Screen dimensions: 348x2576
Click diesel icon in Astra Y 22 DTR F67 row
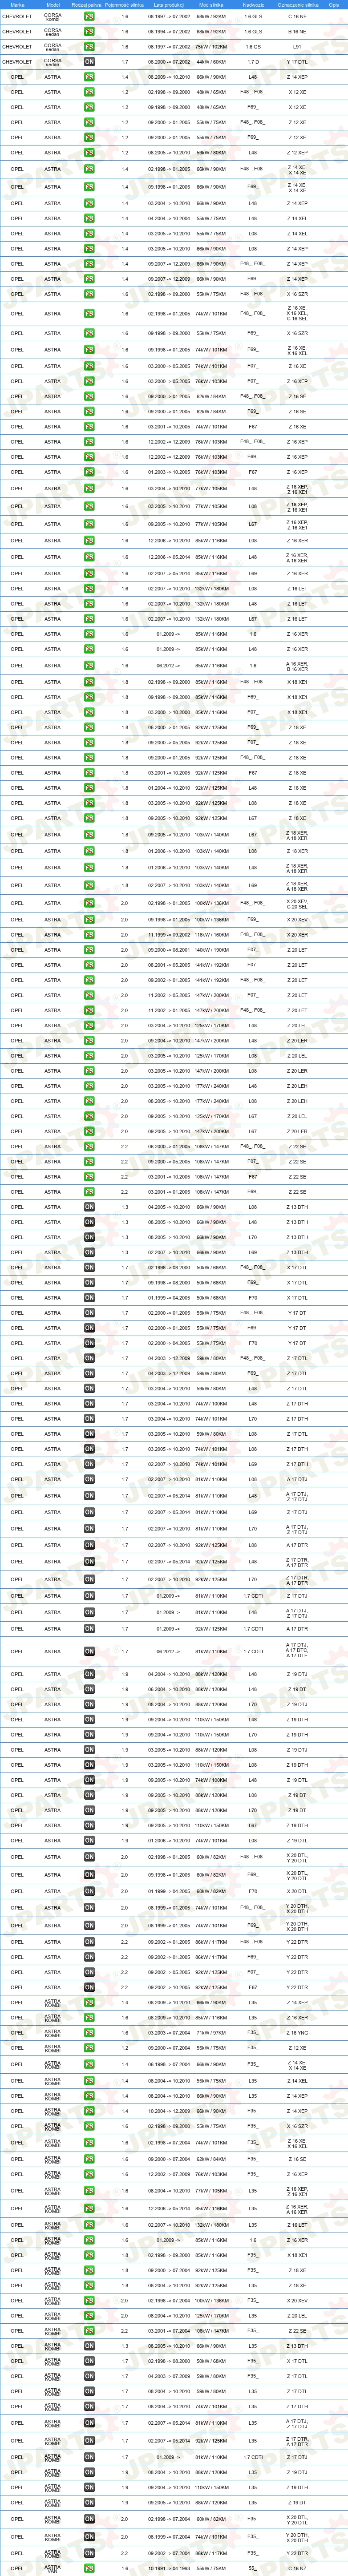tap(89, 1988)
